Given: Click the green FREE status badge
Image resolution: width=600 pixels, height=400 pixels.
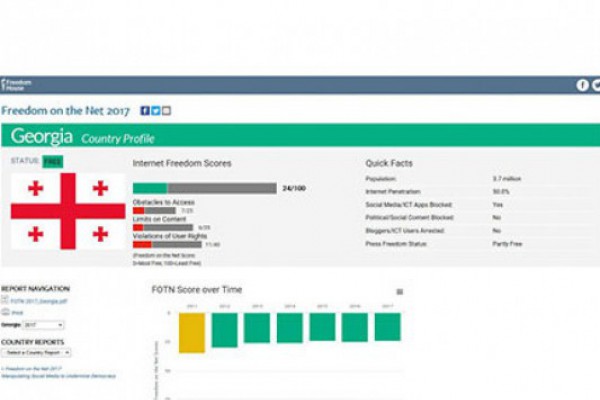Looking at the screenshot, I should click(x=52, y=162).
